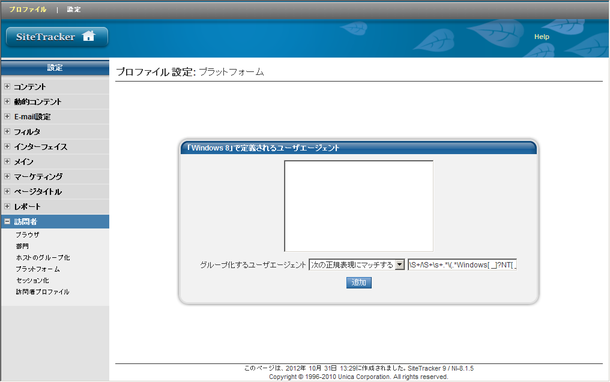Open the 部門 sub-item
Screen dimensions: 610x382
tap(22, 246)
